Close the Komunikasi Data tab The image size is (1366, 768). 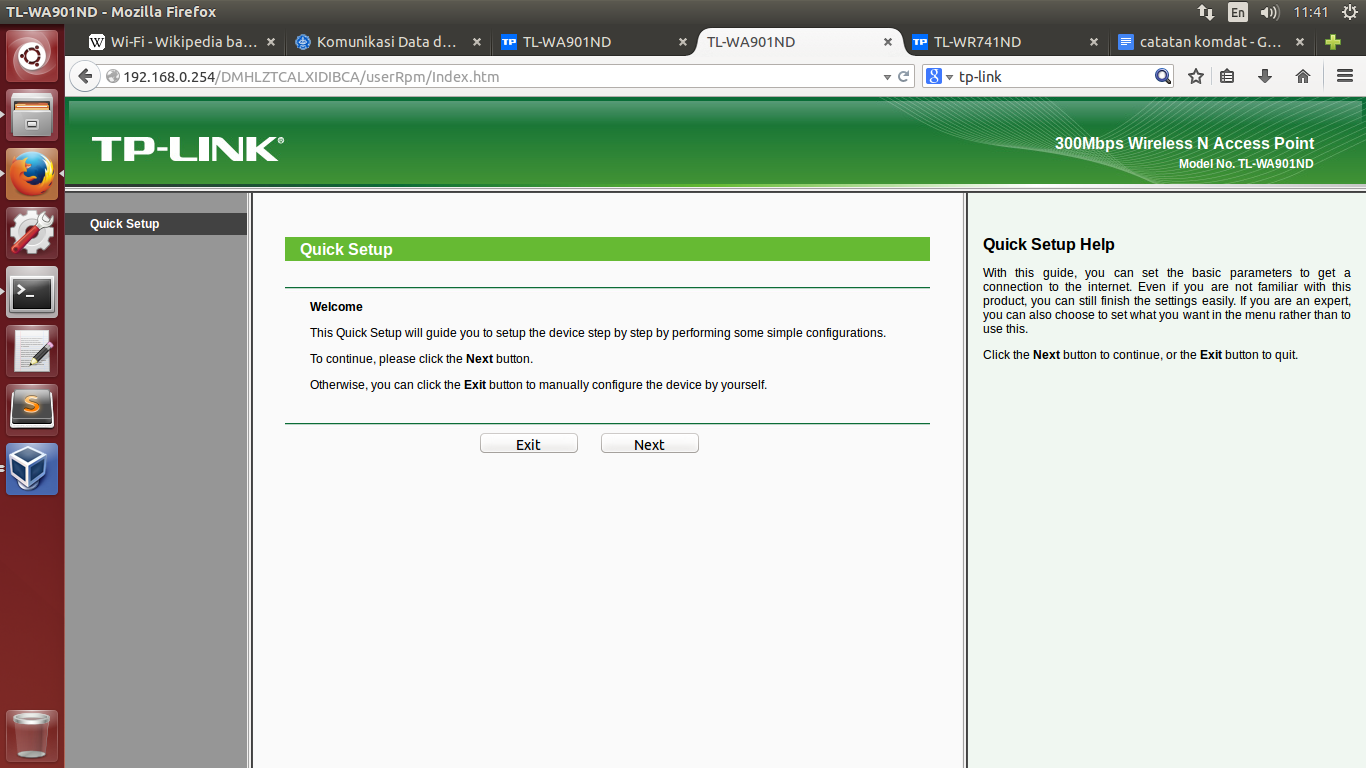coord(477,42)
